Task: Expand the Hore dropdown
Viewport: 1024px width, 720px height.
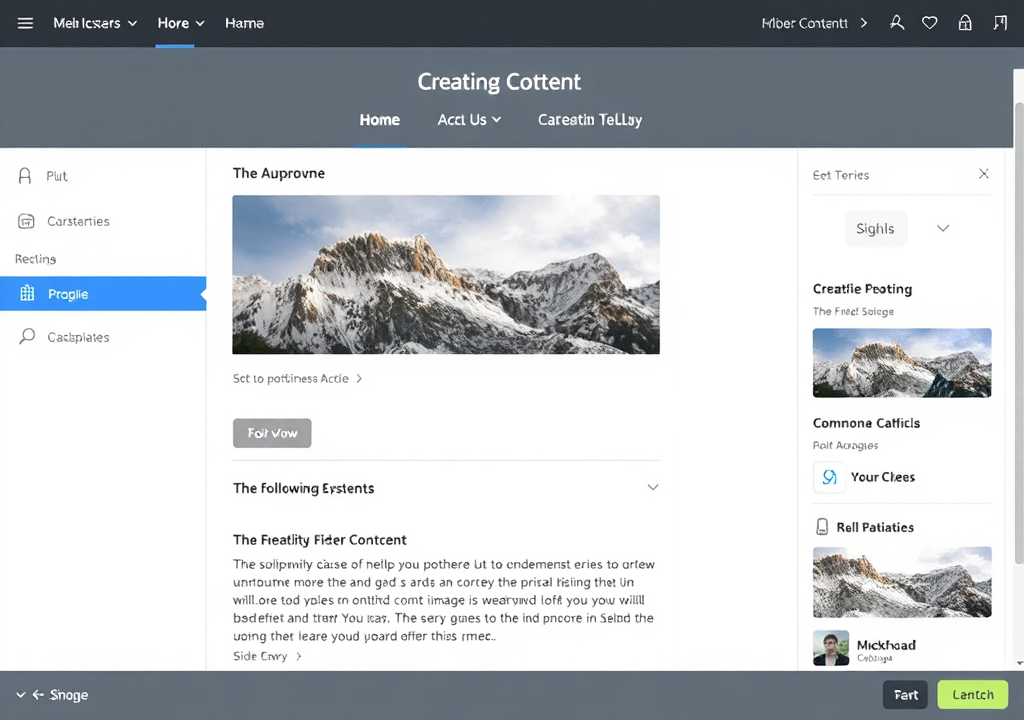Action: [x=200, y=24]
